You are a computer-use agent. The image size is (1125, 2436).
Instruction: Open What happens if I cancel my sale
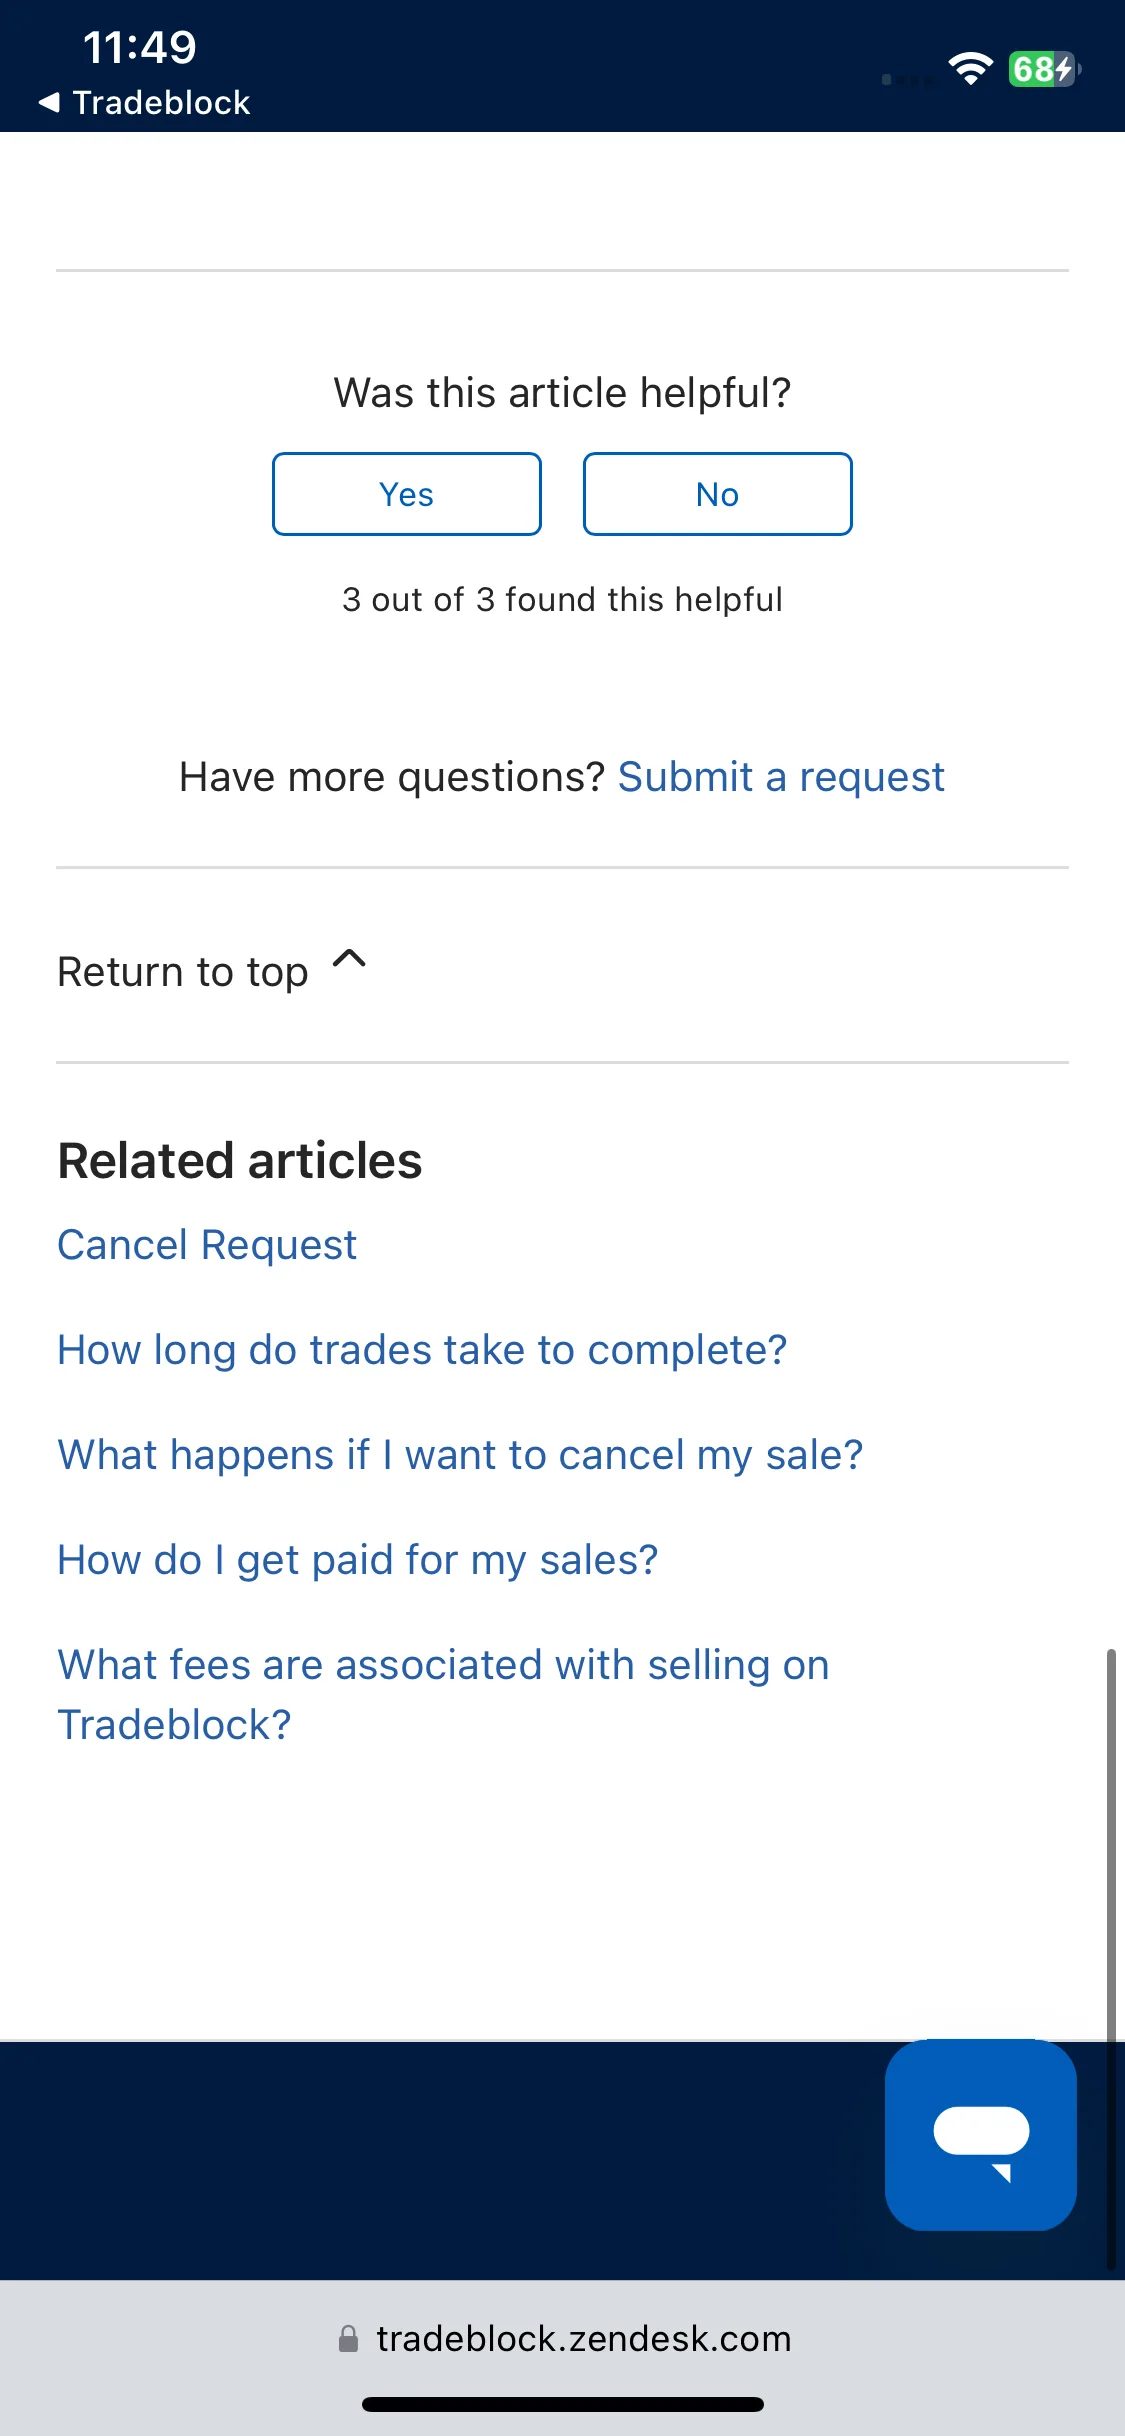click(x=460, y=1455)
